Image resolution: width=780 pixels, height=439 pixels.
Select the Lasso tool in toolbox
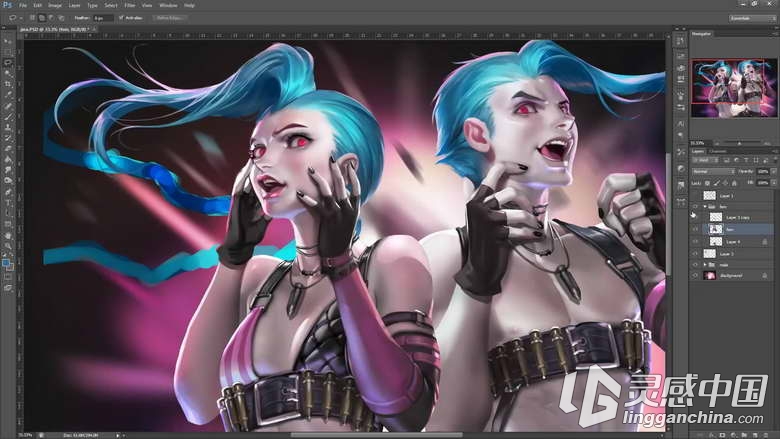[x=8, y=62]
